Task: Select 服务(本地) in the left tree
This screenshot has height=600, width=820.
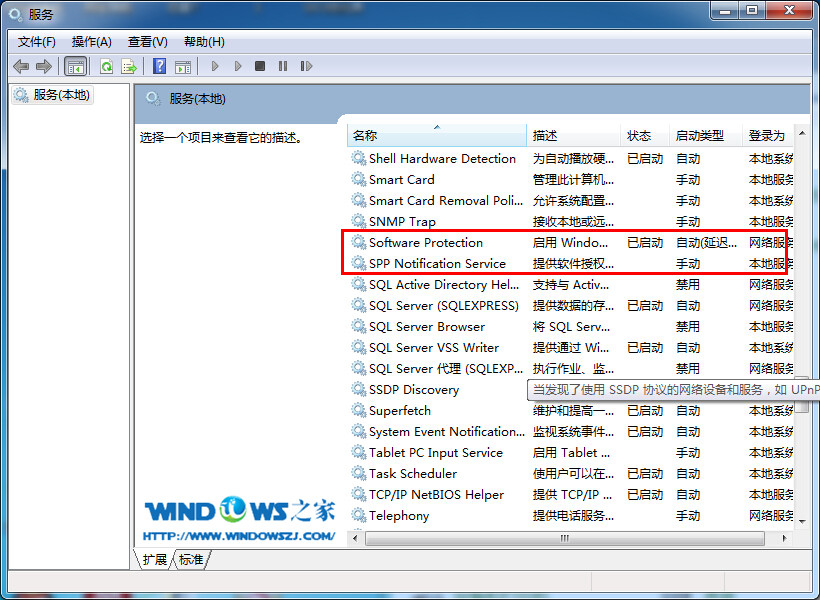Action: (53, 95)
